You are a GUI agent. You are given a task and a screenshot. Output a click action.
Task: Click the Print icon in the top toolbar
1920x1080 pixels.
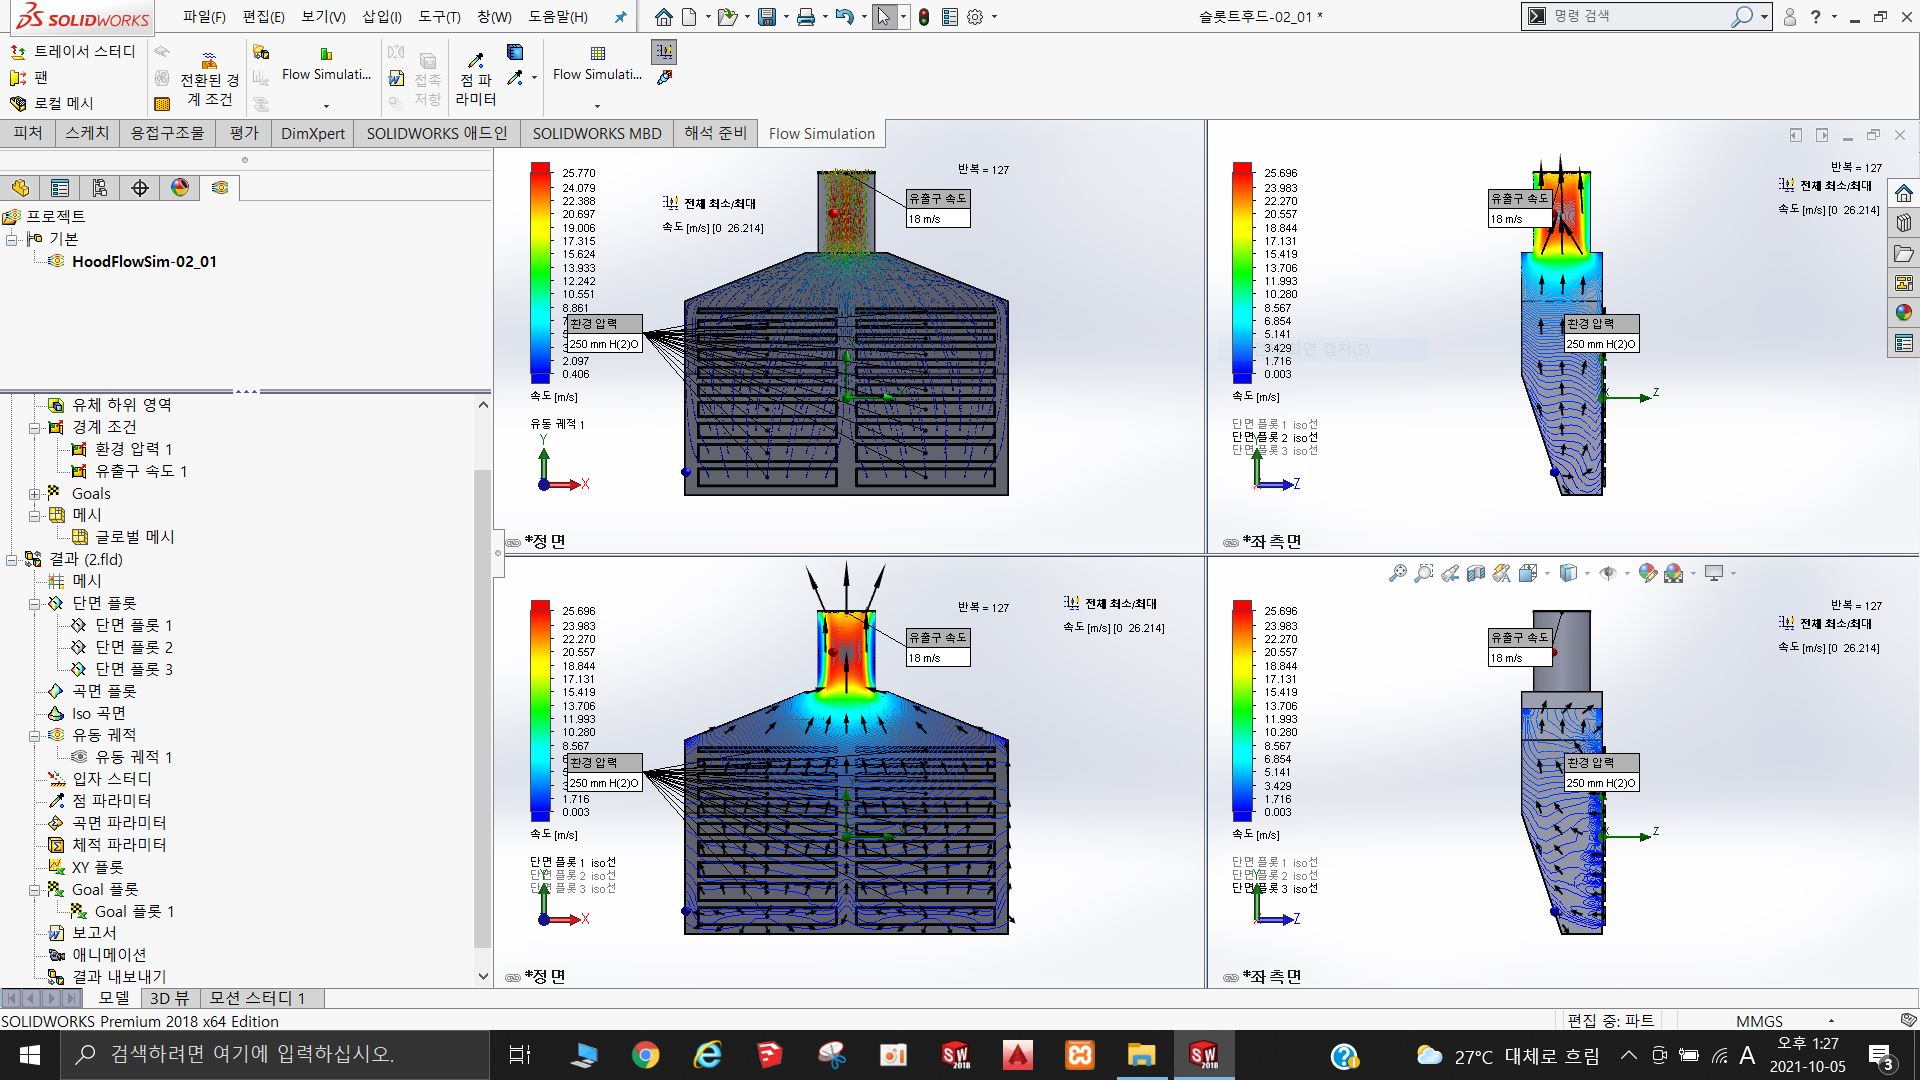pyautogui.click(x=806, y=17)
